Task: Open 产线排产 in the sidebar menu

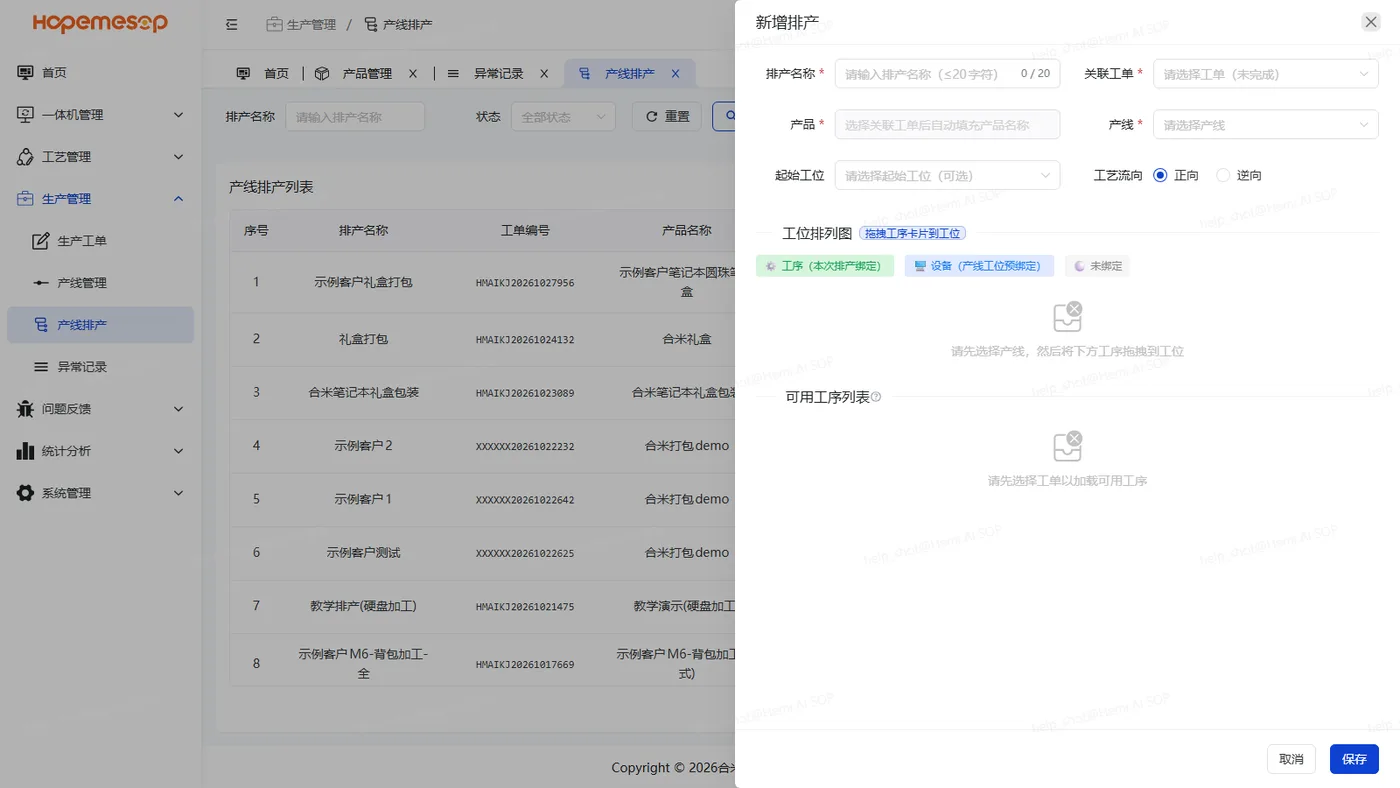Action: point(100,325)
